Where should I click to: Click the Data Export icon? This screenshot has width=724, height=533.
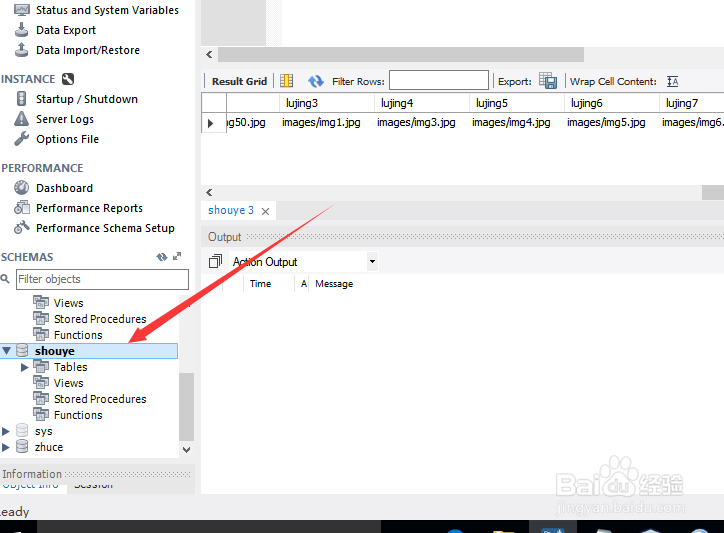coord(21,30)
